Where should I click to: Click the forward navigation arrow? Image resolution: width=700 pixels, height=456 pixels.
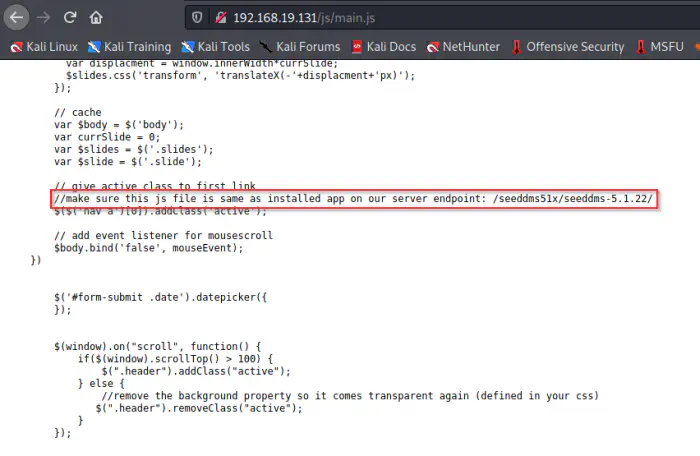[x=44, y=17]
